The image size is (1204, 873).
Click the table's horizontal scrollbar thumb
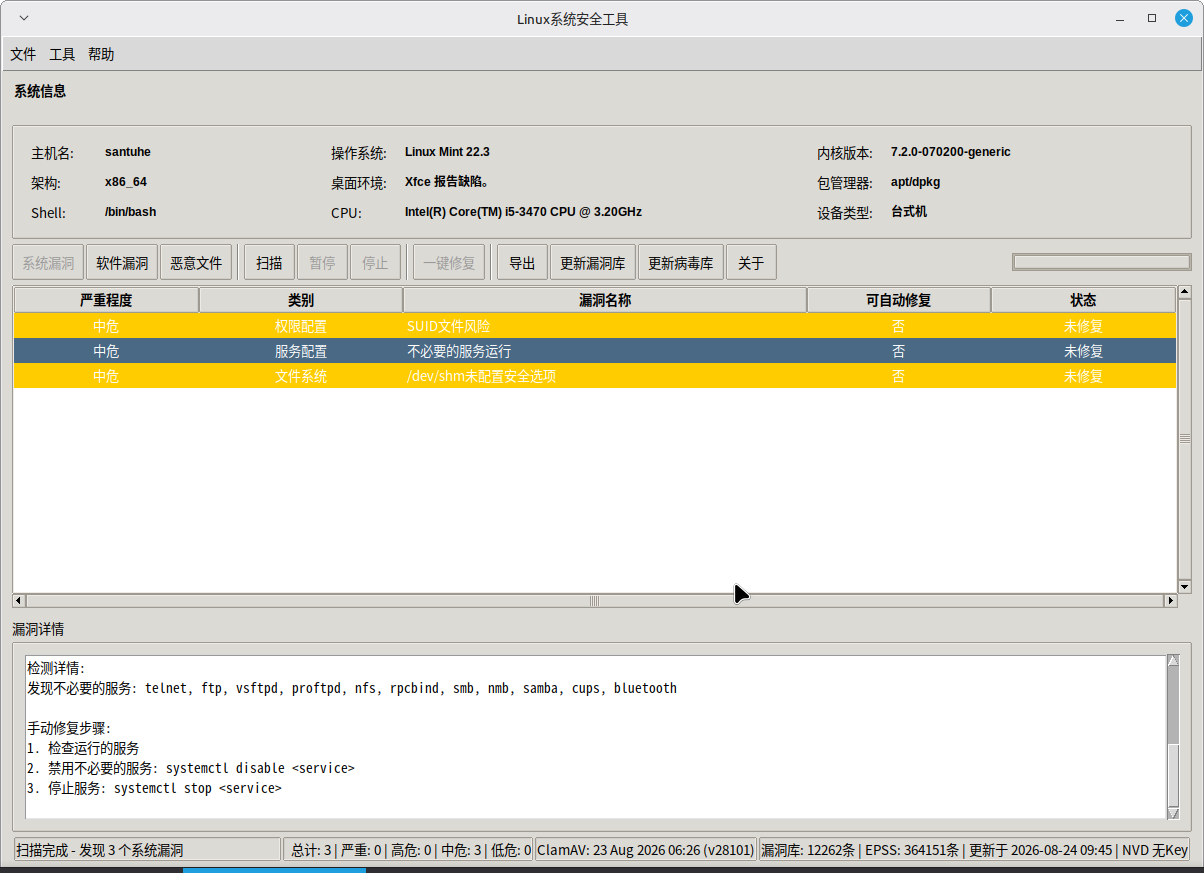(594, 601)
